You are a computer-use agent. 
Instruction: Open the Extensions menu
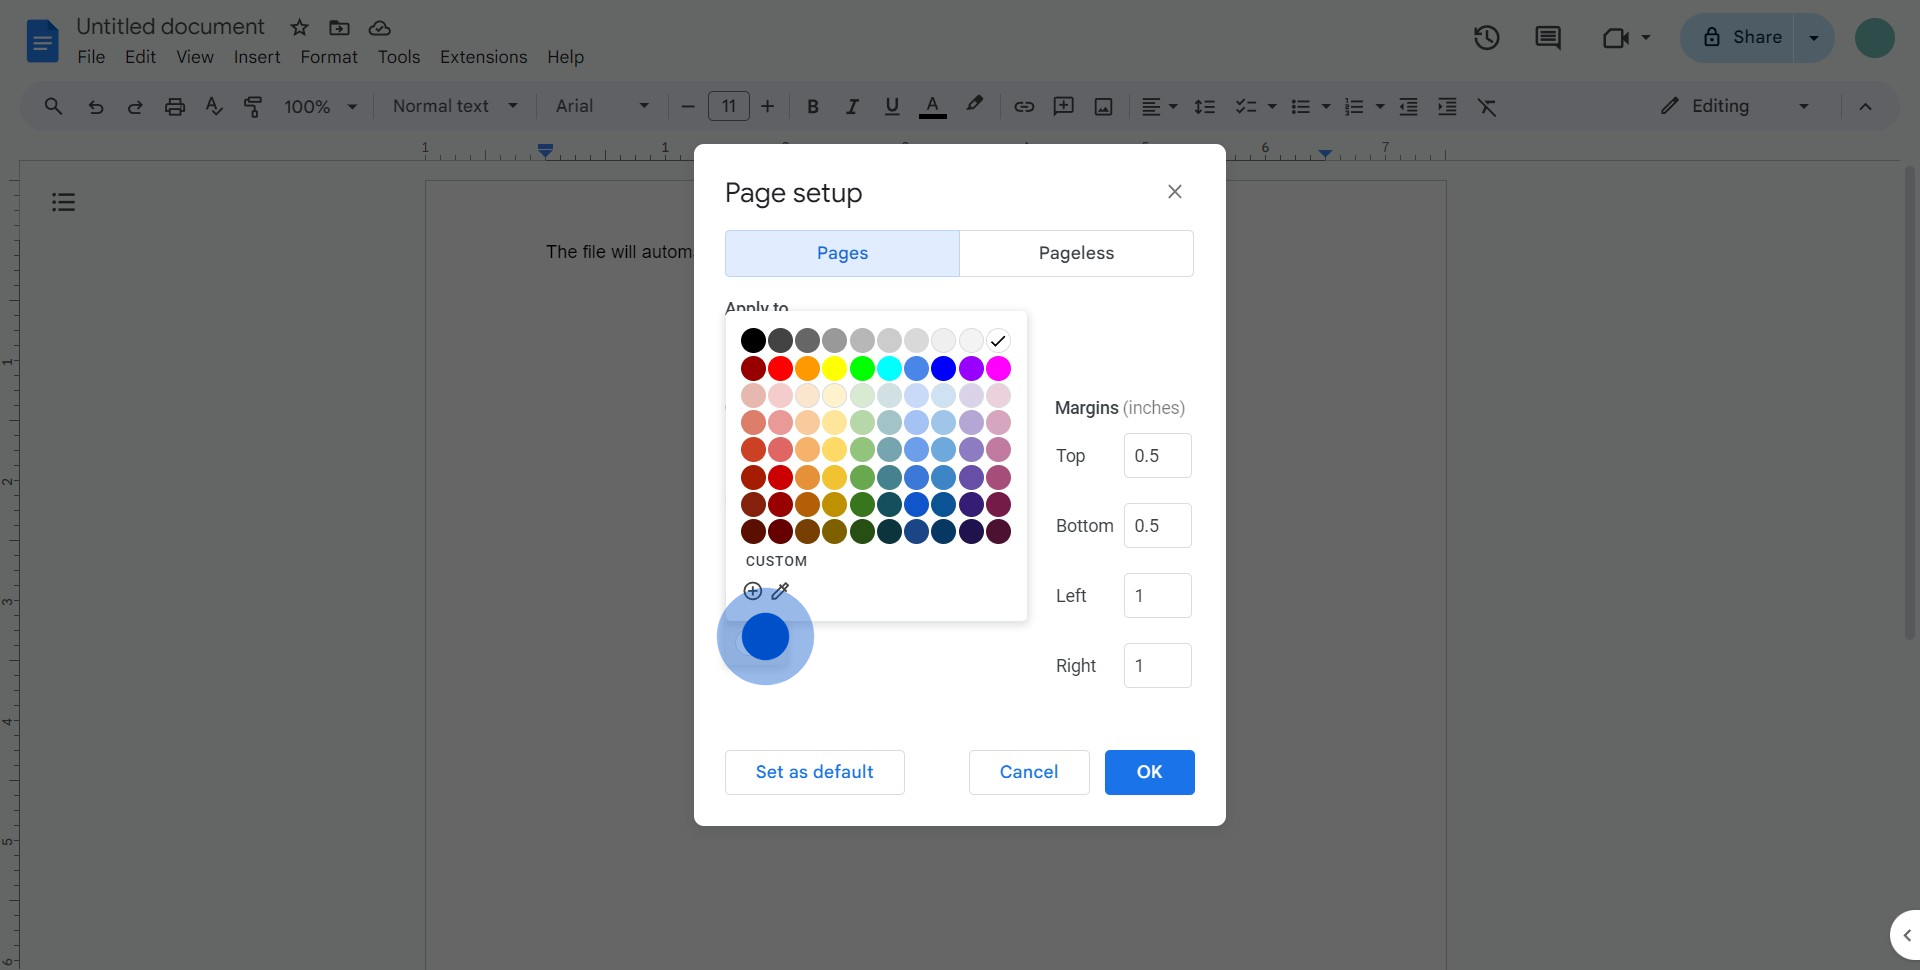[483, 57]
